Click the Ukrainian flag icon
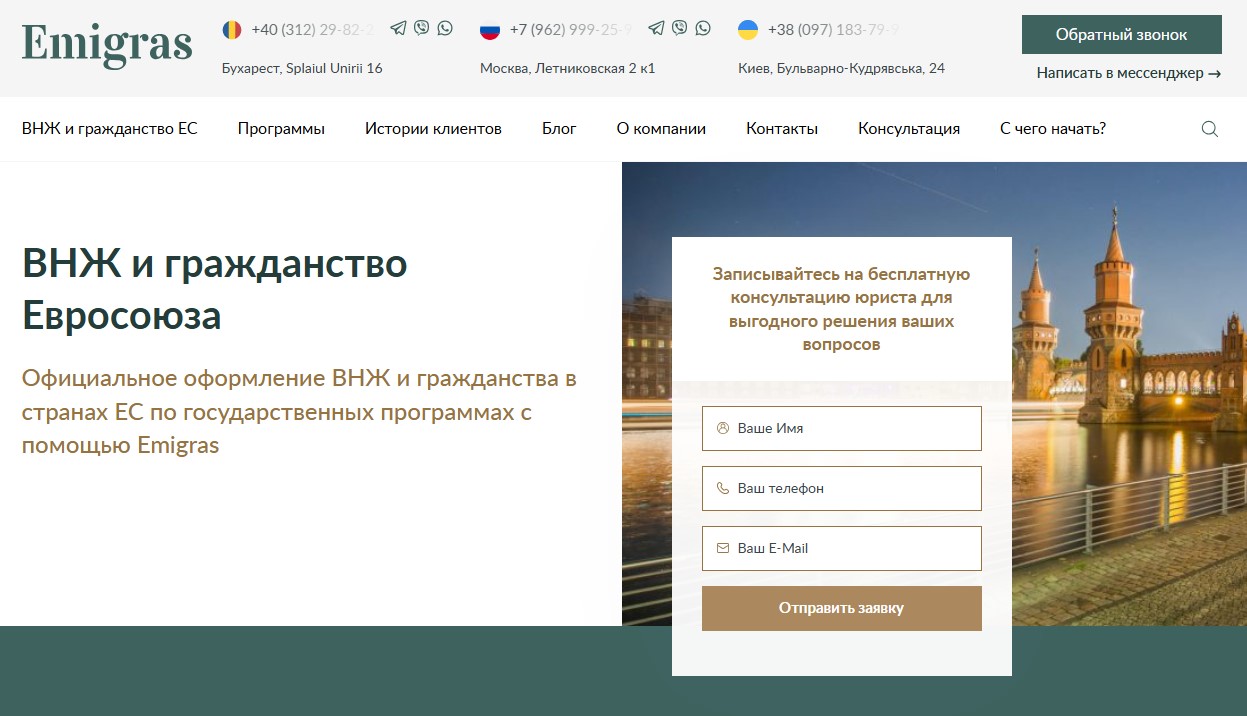Image resolution: width=1247 pixels, height=716 pixels. point(748,30)
